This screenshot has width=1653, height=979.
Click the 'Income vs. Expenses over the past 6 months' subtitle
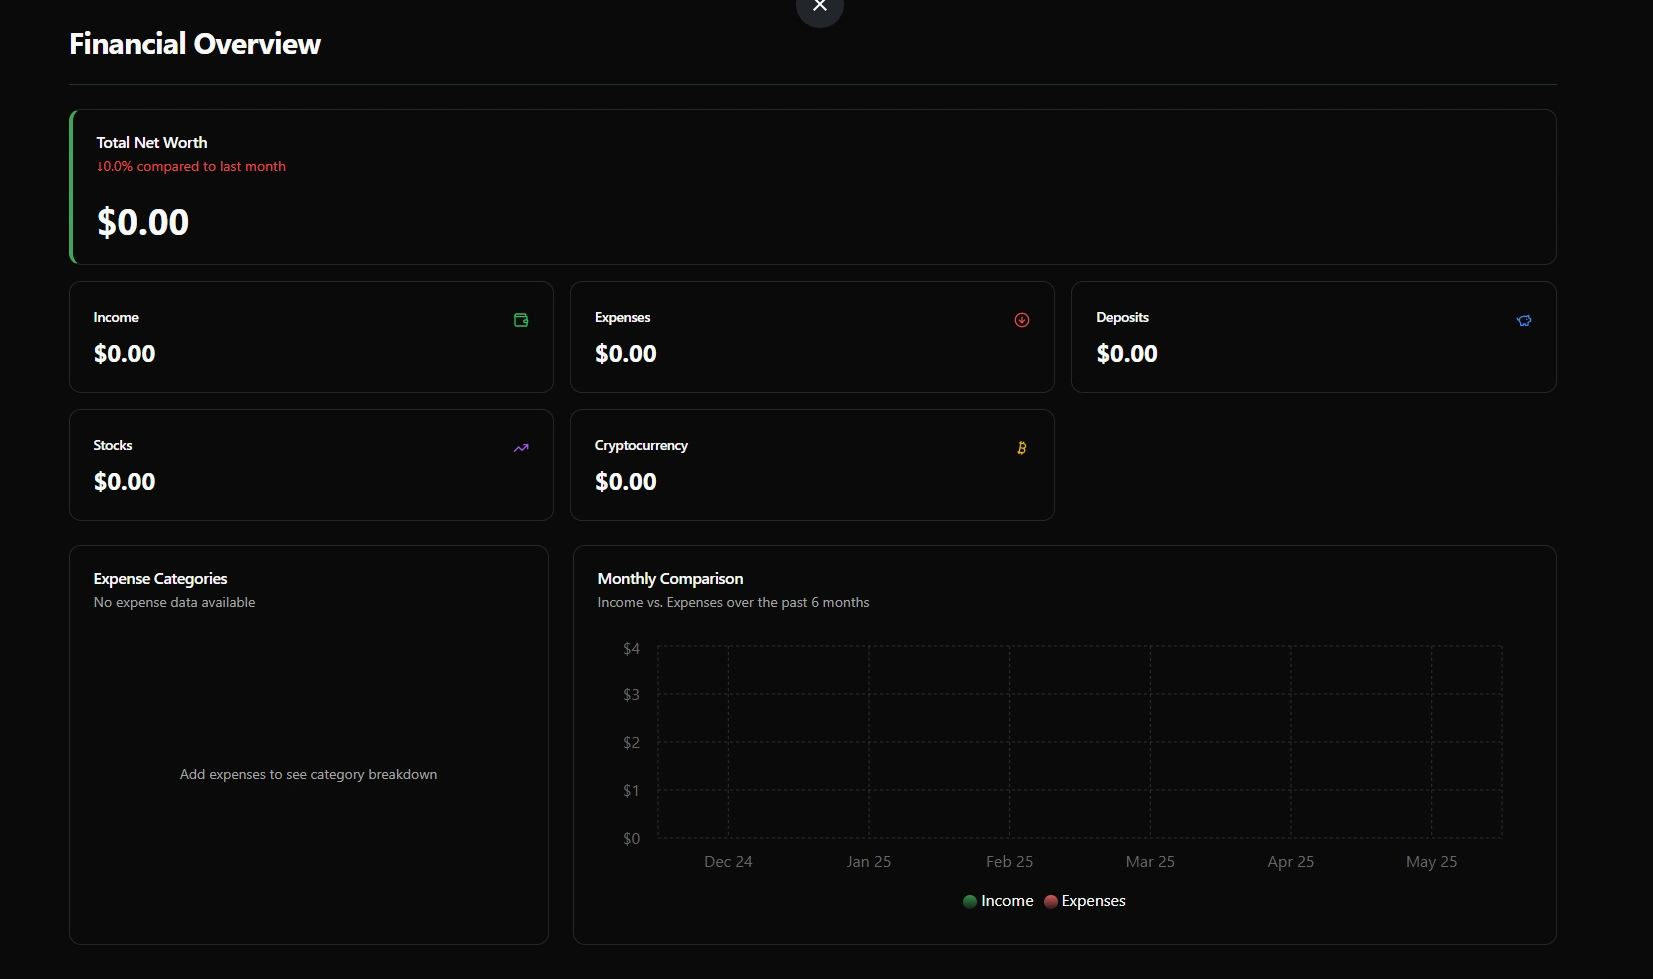click(733, 603)
